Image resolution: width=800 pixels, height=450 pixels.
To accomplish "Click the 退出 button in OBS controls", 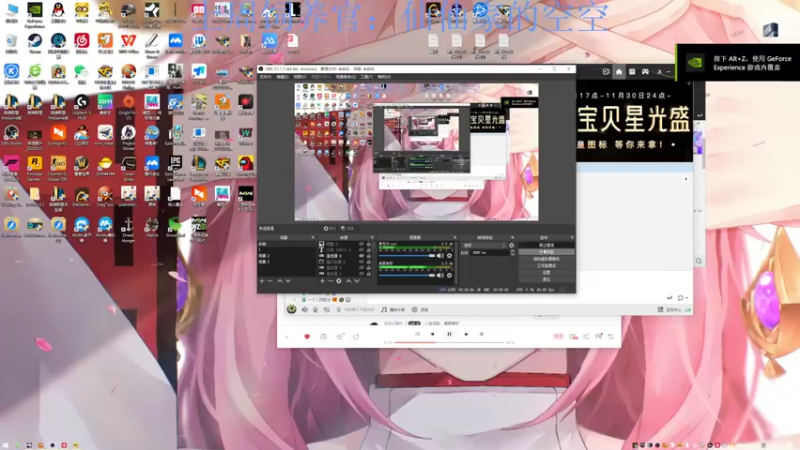I will click(546, 280).
